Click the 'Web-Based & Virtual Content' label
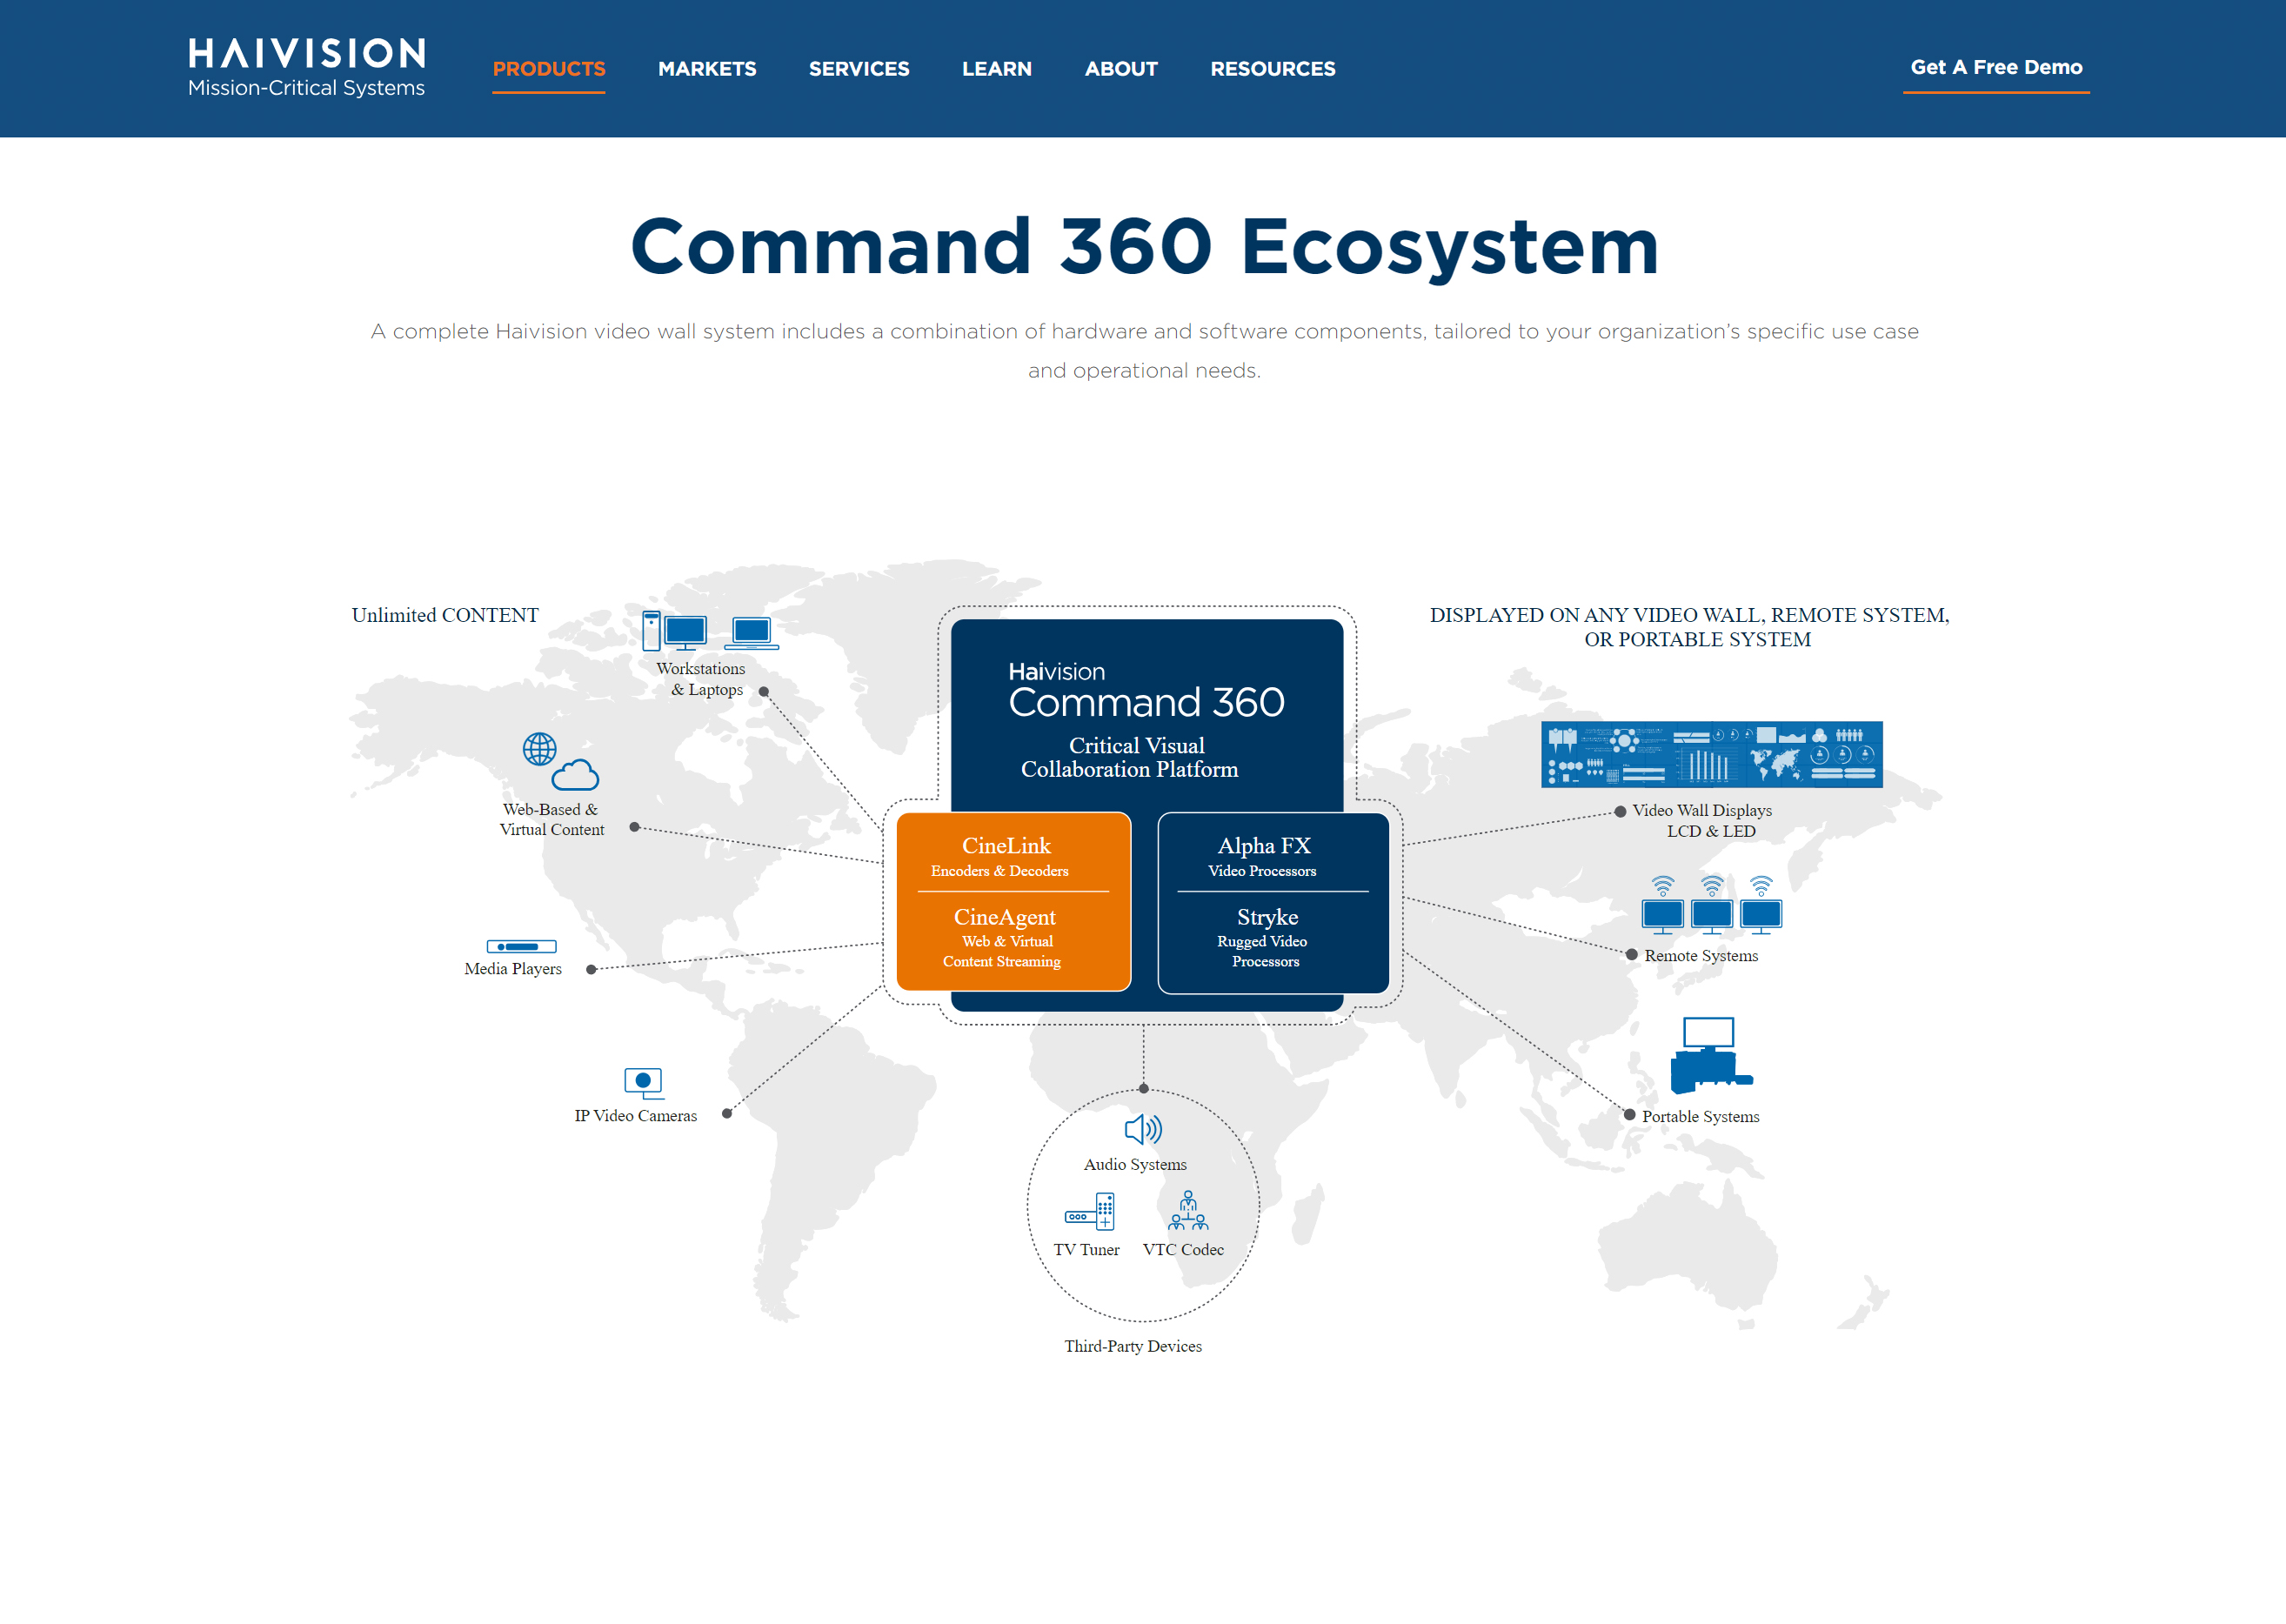 (x=552, y=819)
